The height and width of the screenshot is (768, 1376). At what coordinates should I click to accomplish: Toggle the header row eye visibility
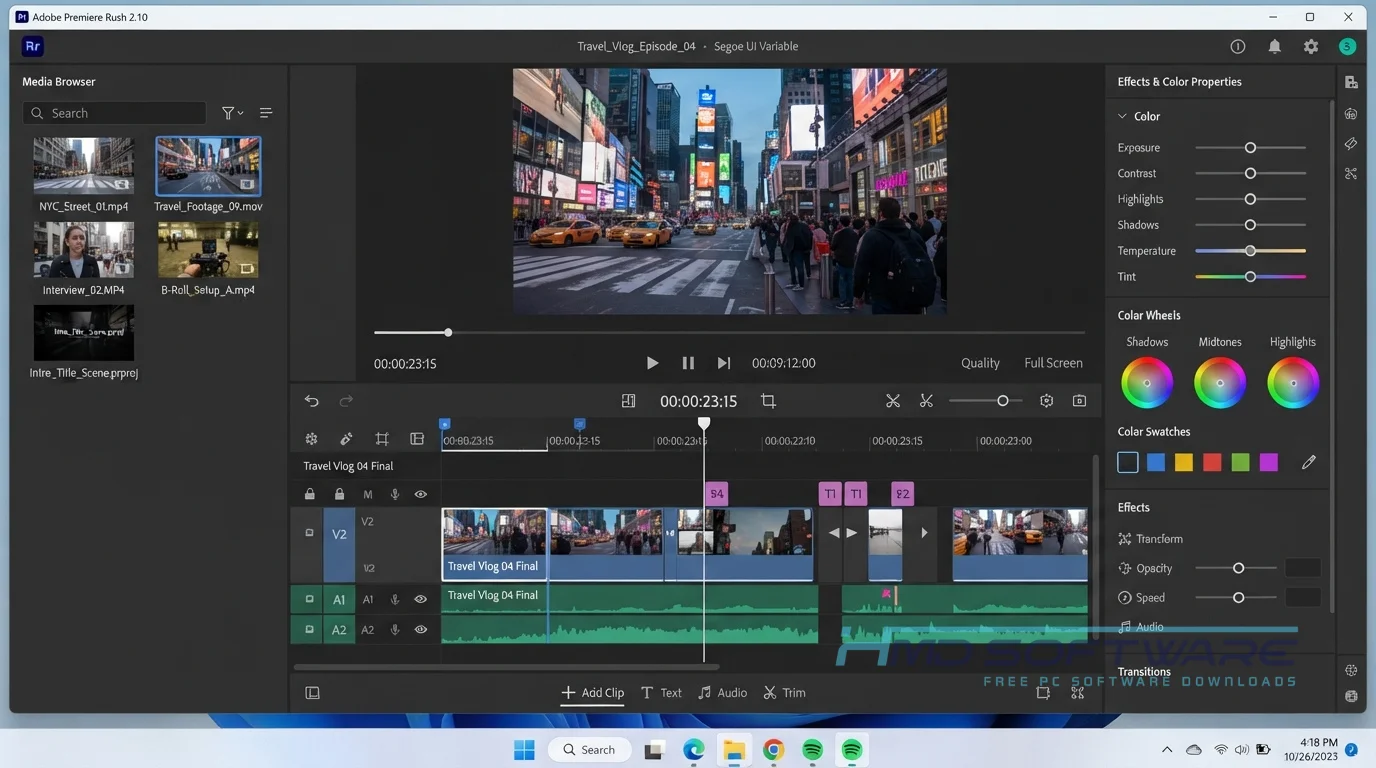pyautogui.click(x=421, y=494)
